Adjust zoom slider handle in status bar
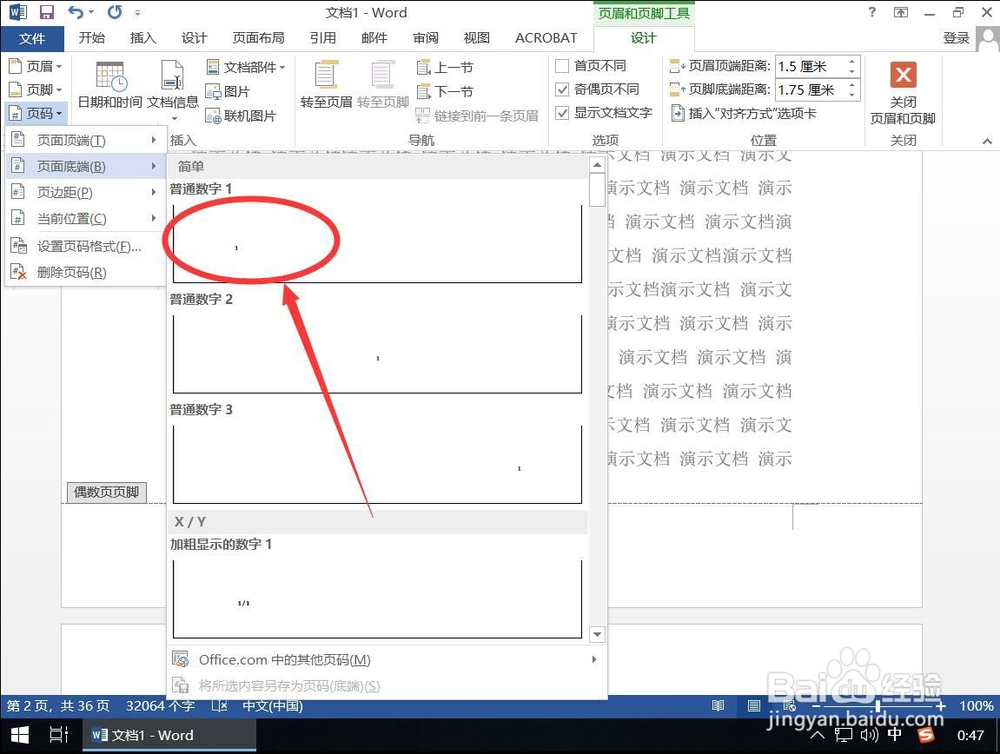Viewport: 1000px width, 754px height. [878, 706]
